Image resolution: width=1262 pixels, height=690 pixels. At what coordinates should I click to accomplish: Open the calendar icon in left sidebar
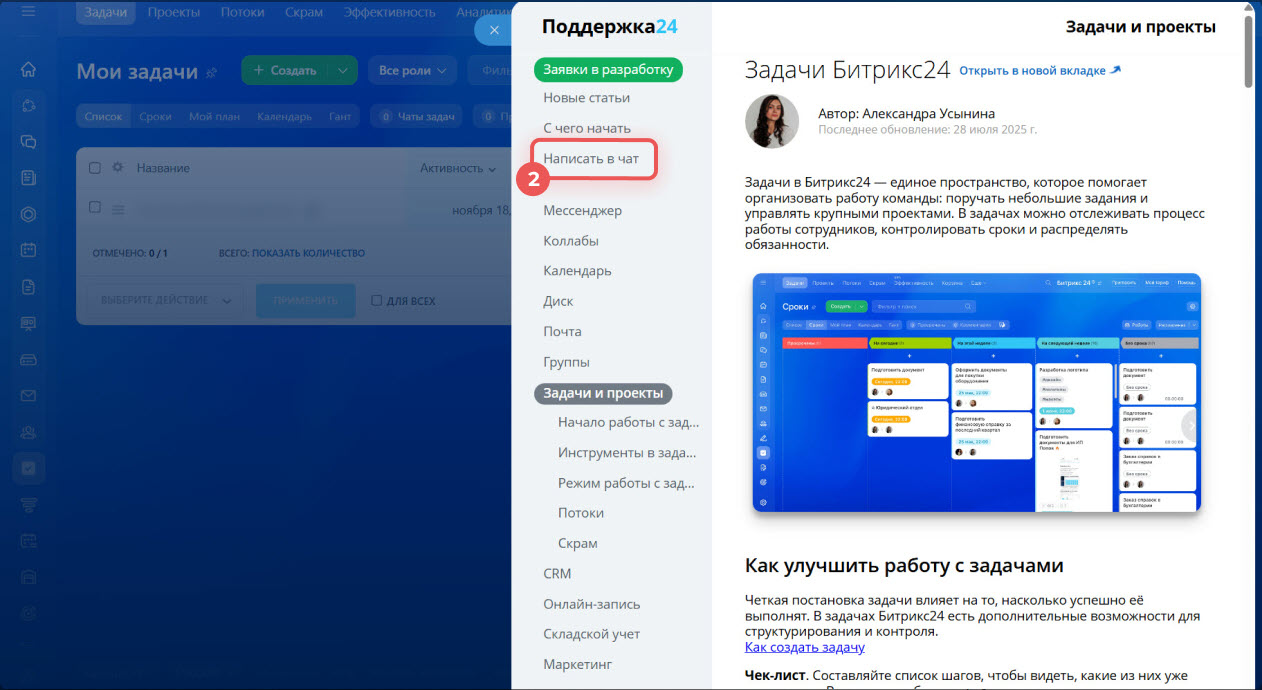(x=28, y=250)
